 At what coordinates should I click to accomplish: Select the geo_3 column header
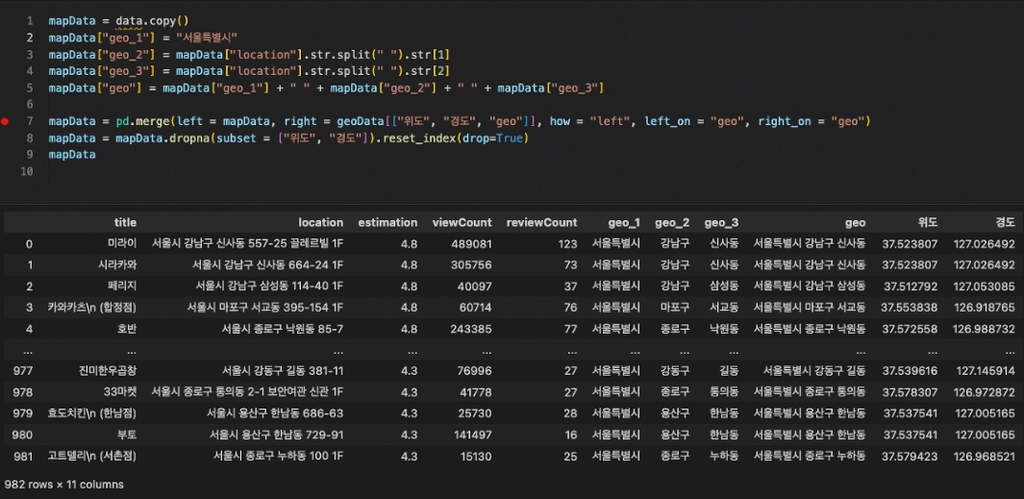722,223
